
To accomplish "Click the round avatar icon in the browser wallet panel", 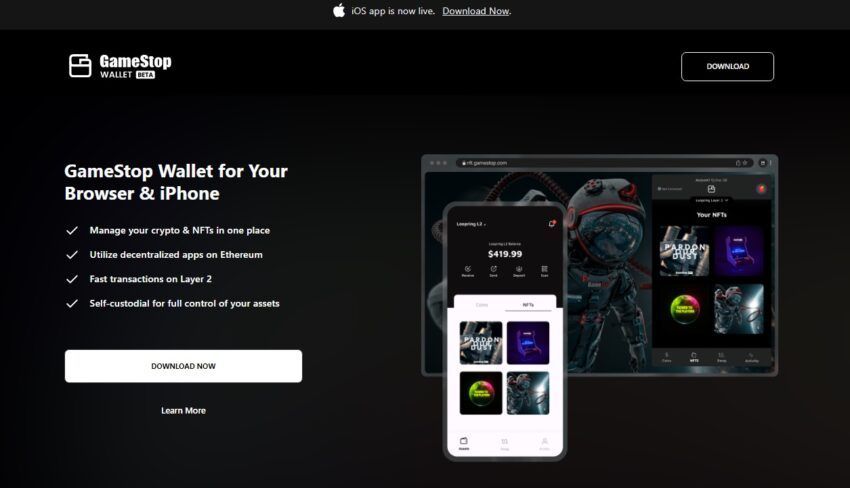I will (762, 189).
